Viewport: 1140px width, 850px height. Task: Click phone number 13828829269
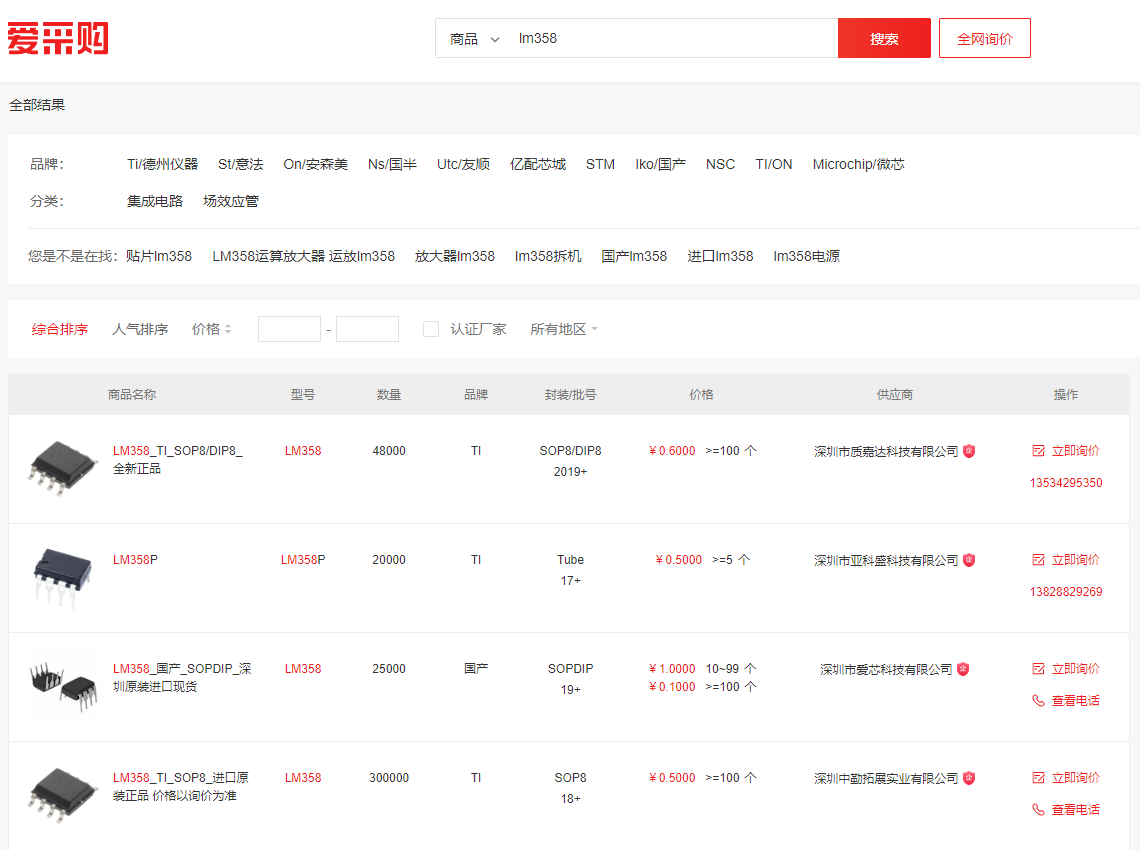[1066, 592]
